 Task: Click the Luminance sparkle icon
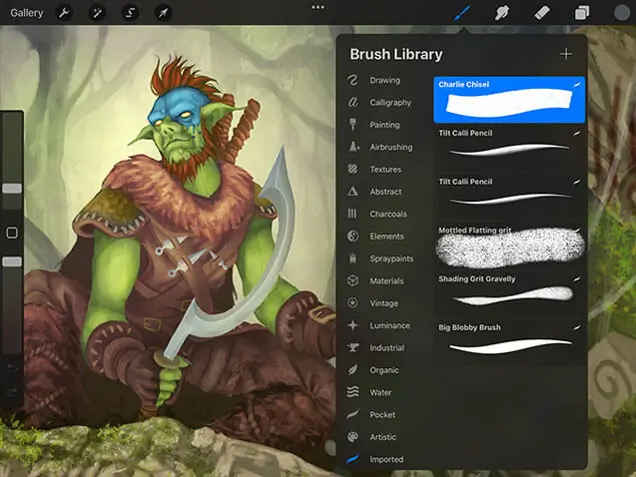point(353,325)
